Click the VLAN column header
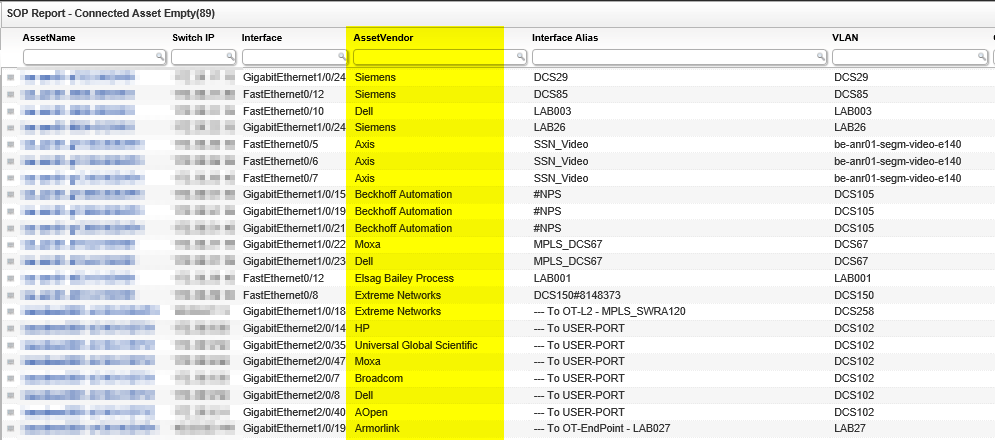 click(x=846, y=38)
